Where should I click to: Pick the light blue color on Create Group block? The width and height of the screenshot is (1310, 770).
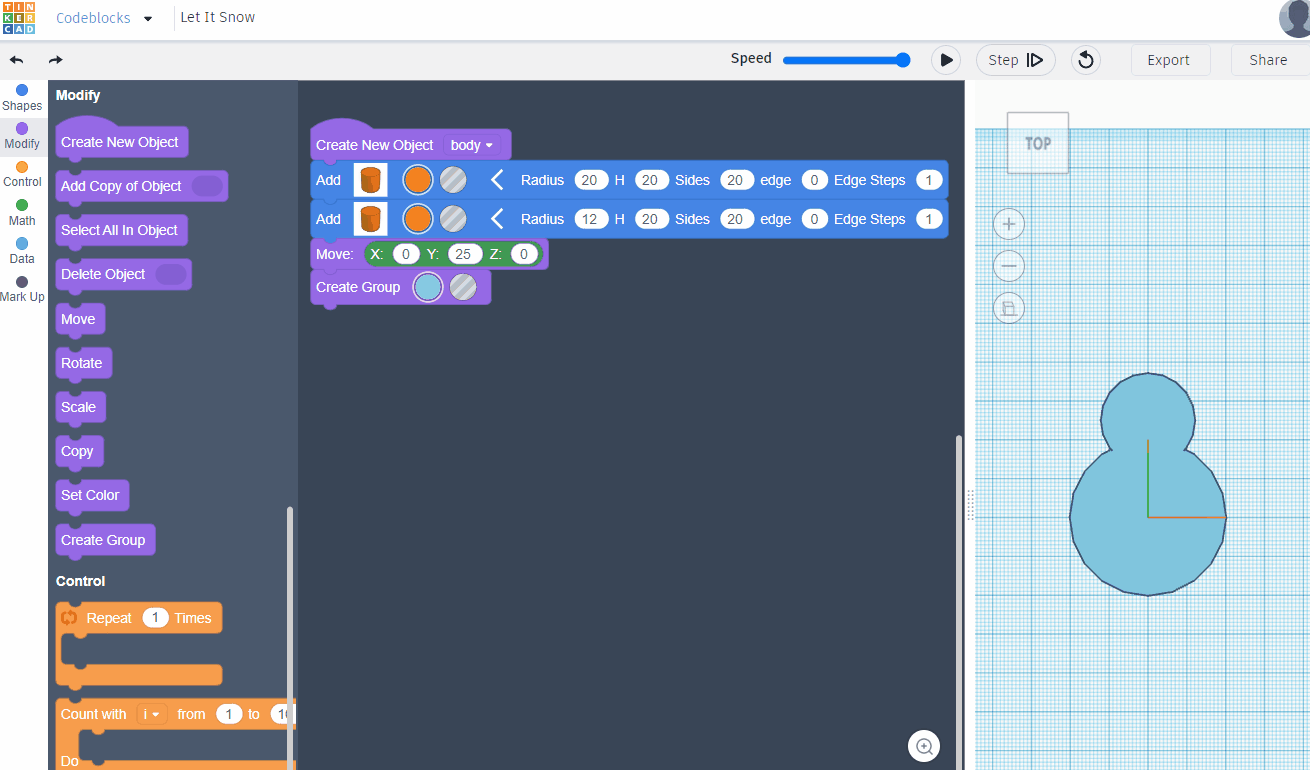(428, 287)
